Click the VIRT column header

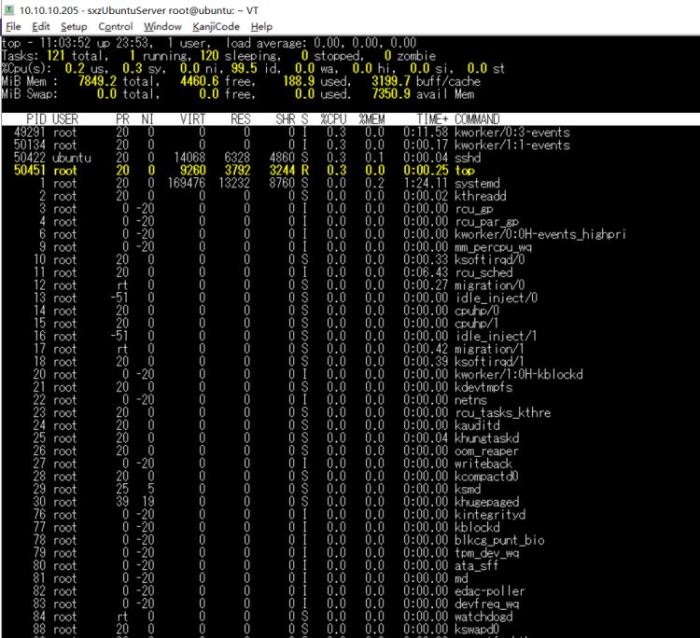click(193, 119)
